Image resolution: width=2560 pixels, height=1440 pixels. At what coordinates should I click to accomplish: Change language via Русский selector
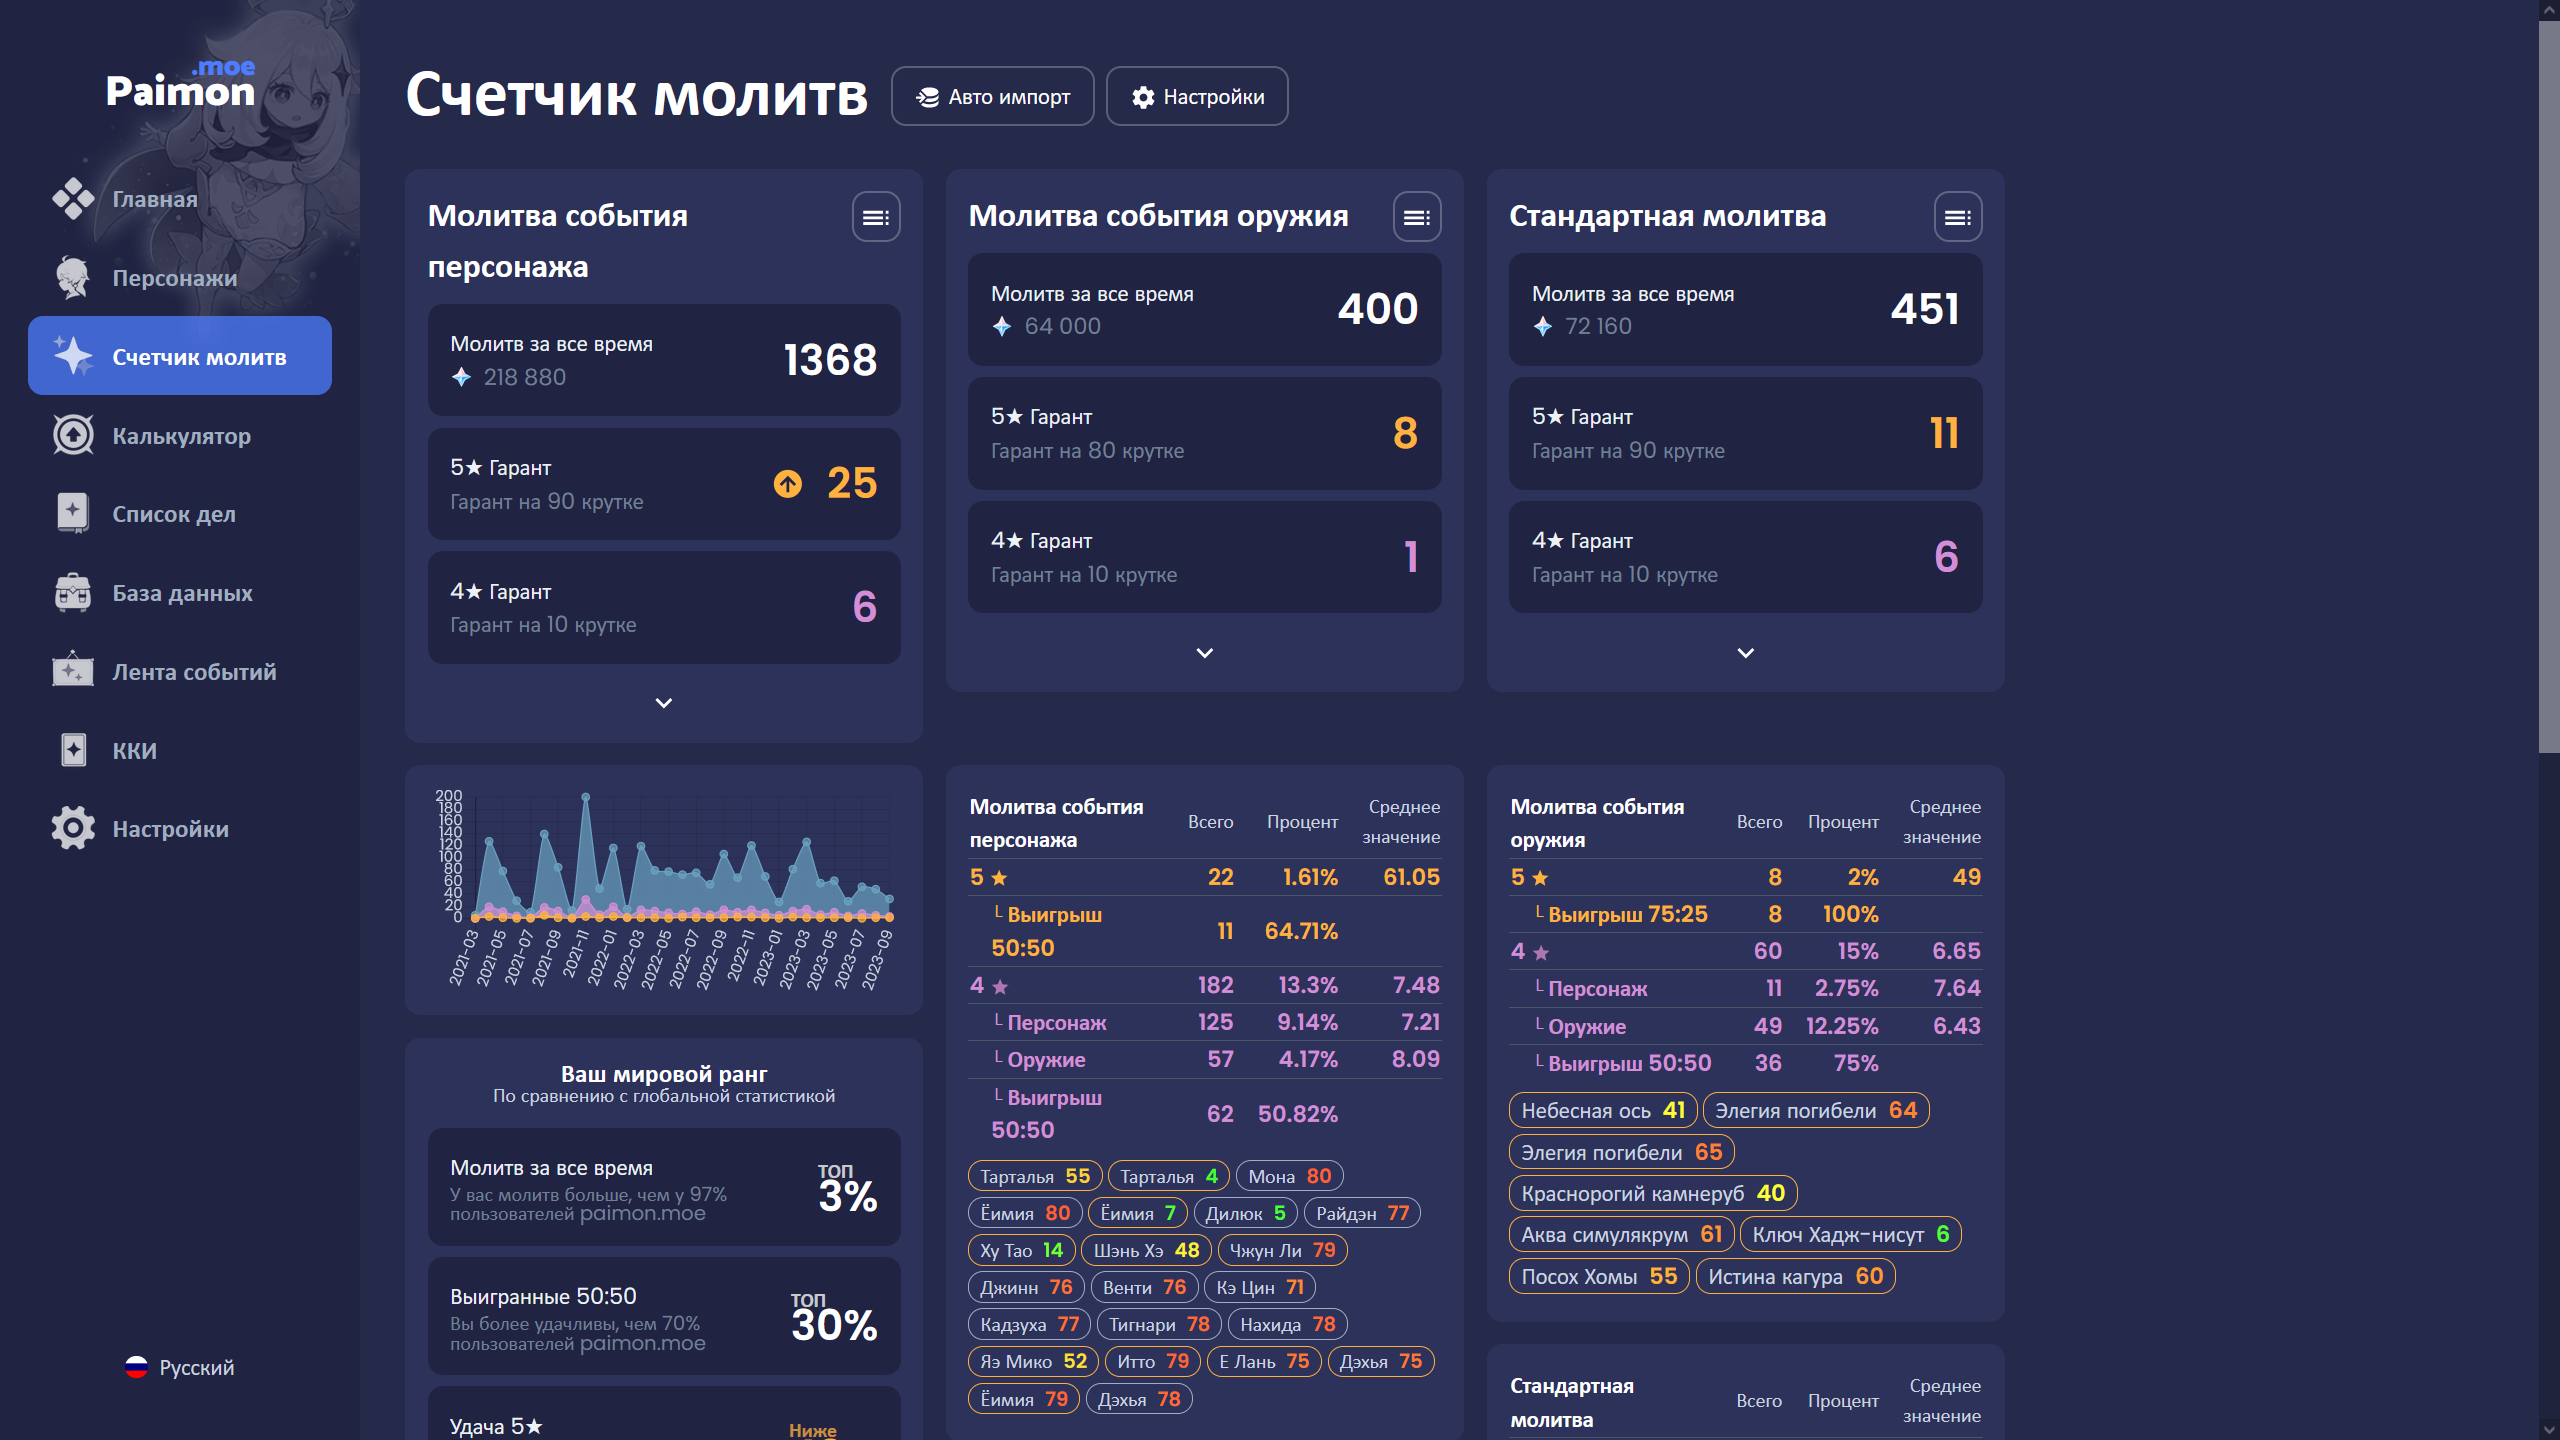point(180,1367)
